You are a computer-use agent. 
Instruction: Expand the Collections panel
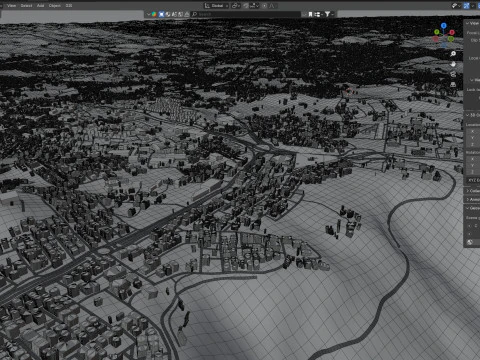(x=473, y=191)
